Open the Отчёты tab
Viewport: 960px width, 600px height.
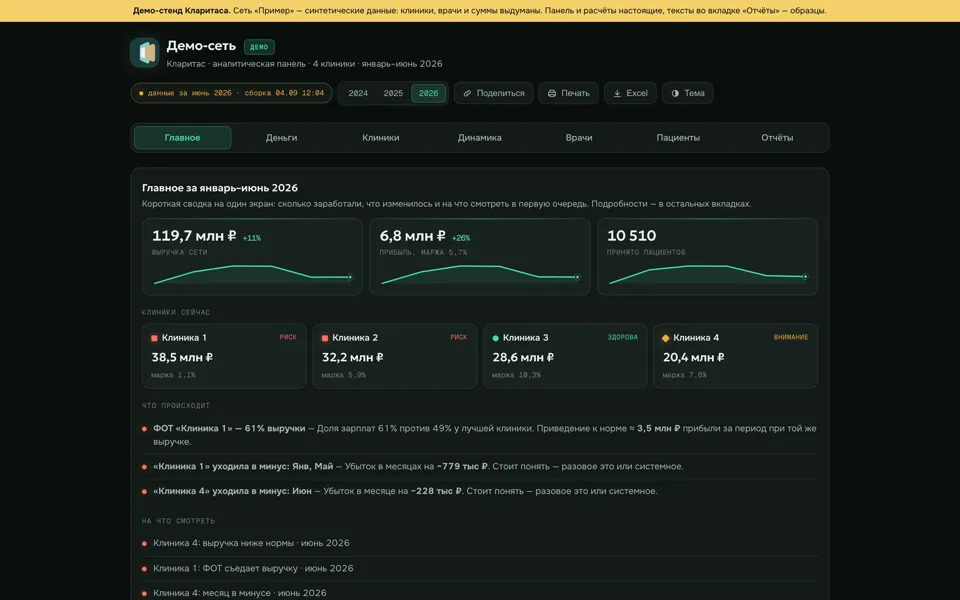click(777, 138)
